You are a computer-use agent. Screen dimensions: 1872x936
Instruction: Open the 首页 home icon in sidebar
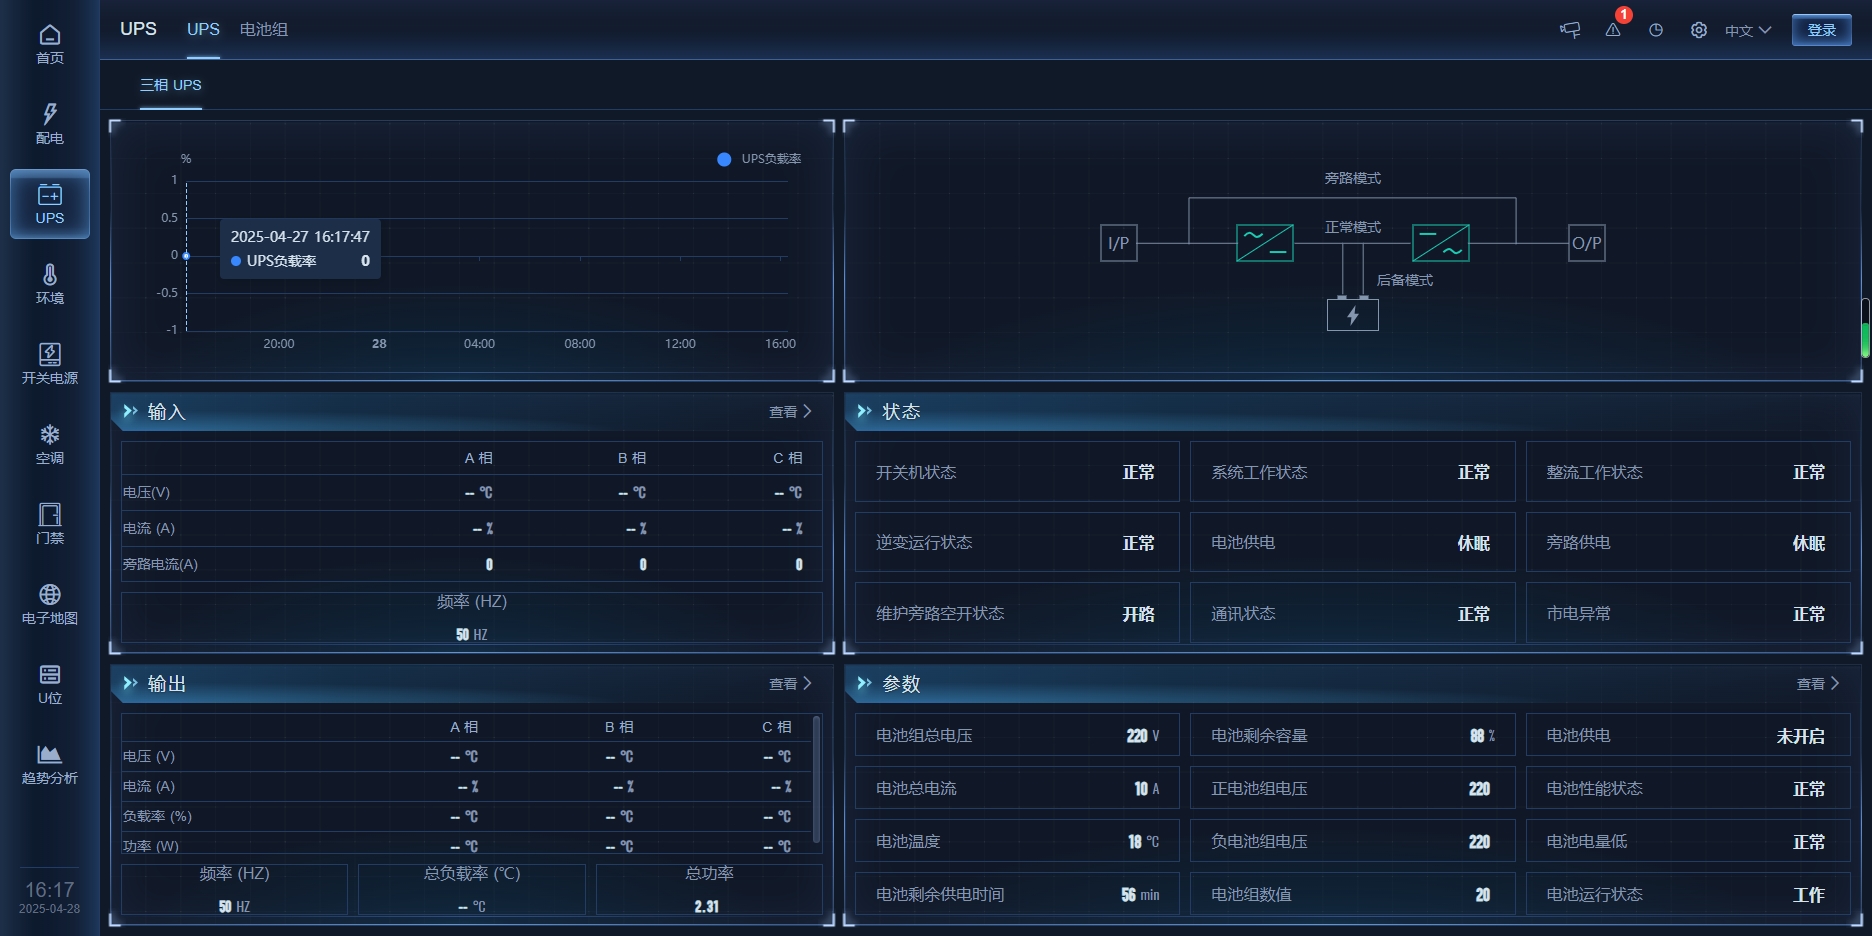pyautogui.click(x=50, y=44)
